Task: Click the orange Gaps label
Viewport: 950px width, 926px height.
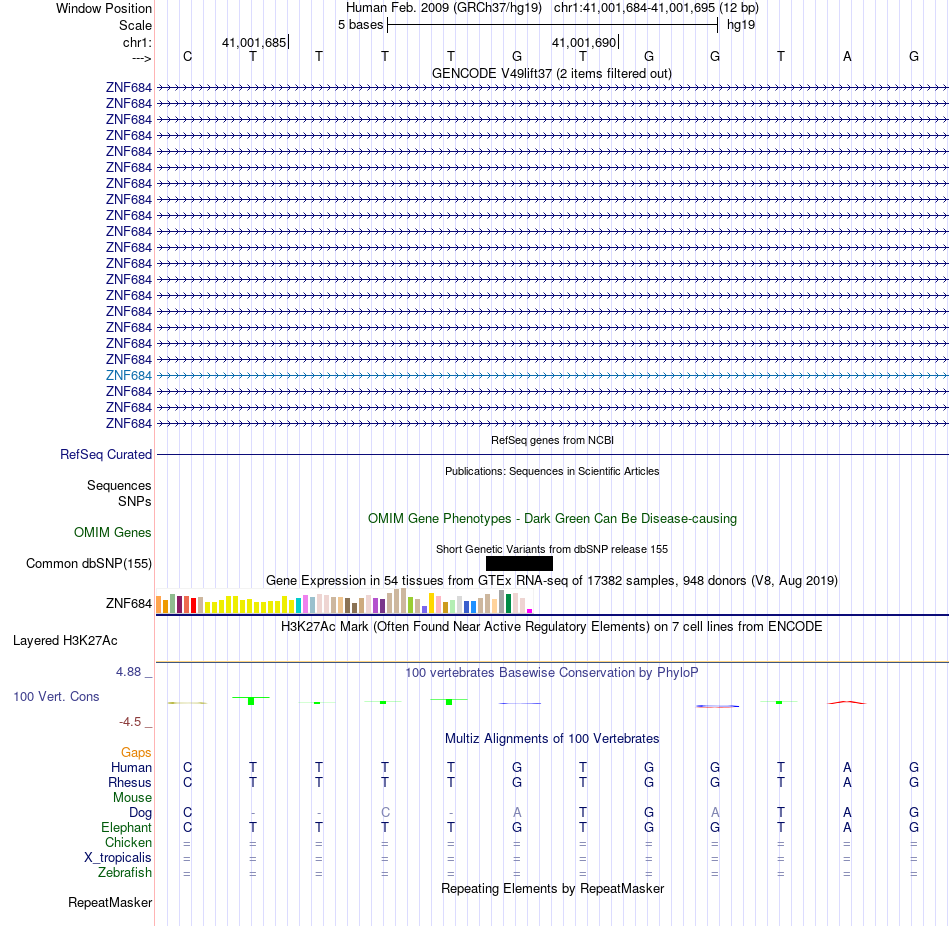Action: [x=136, y=752]
